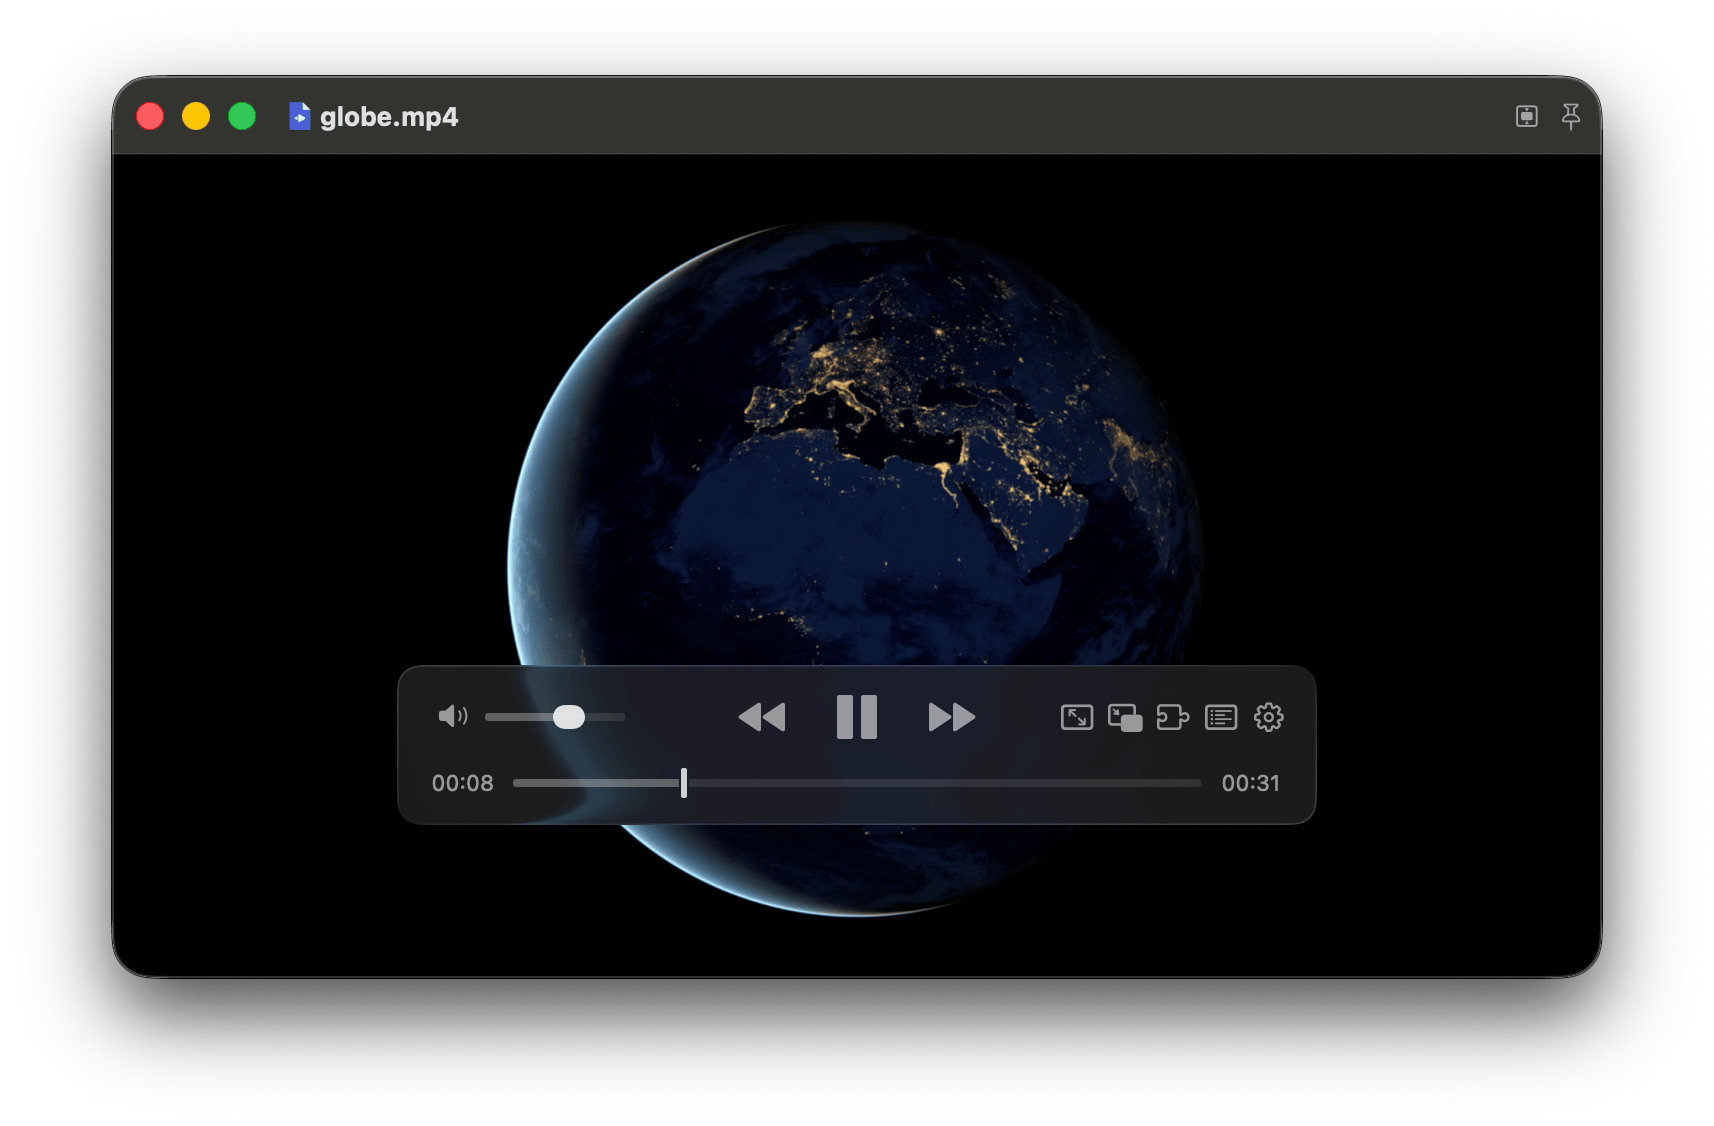This screenshot has height=1126, width=1714.
Task: Minimize the window with the yellow button
Action: (x=196, y=116)
